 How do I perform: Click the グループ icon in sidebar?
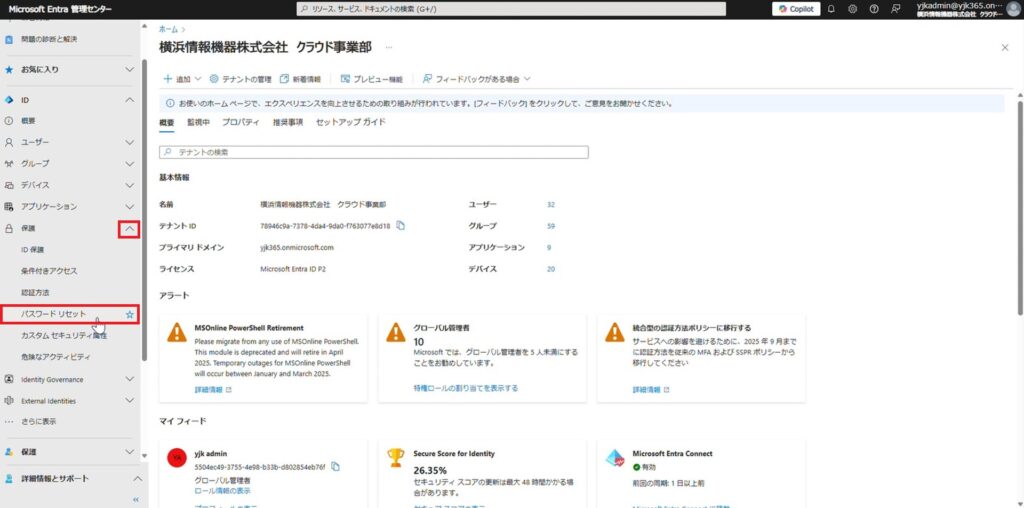(9, 163)
